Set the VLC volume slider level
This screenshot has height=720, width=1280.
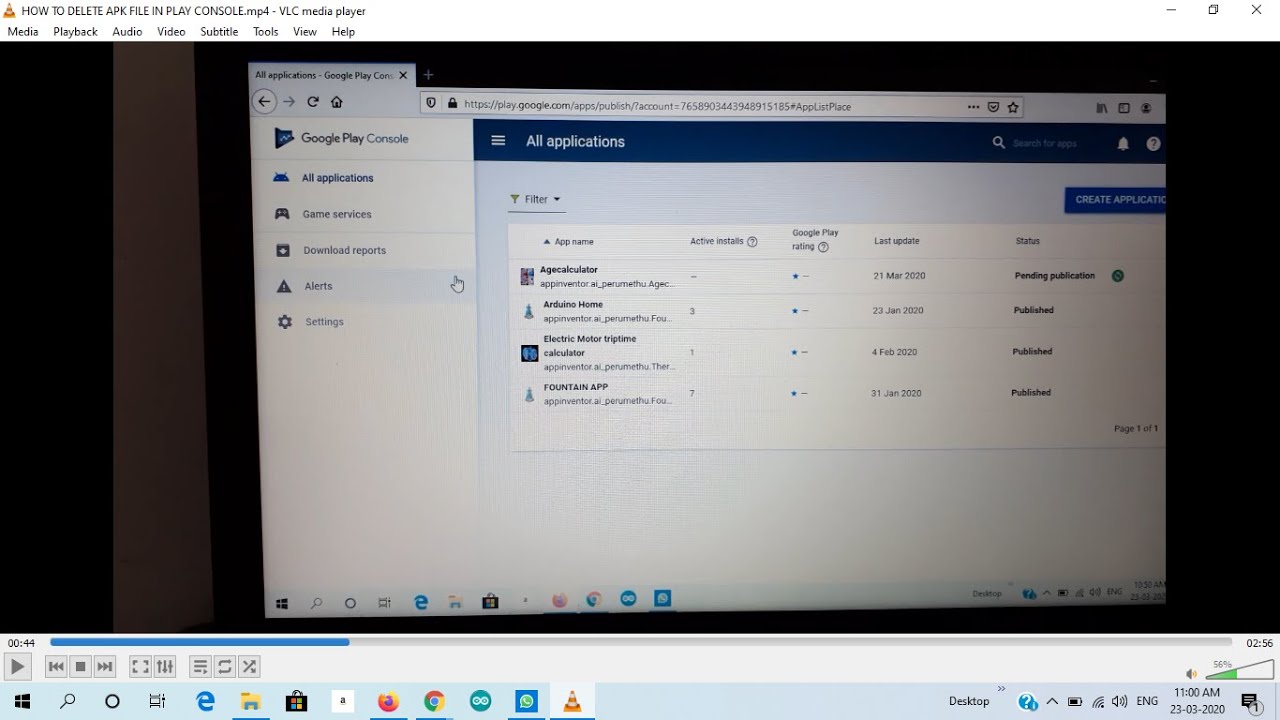pos(1240,670)
